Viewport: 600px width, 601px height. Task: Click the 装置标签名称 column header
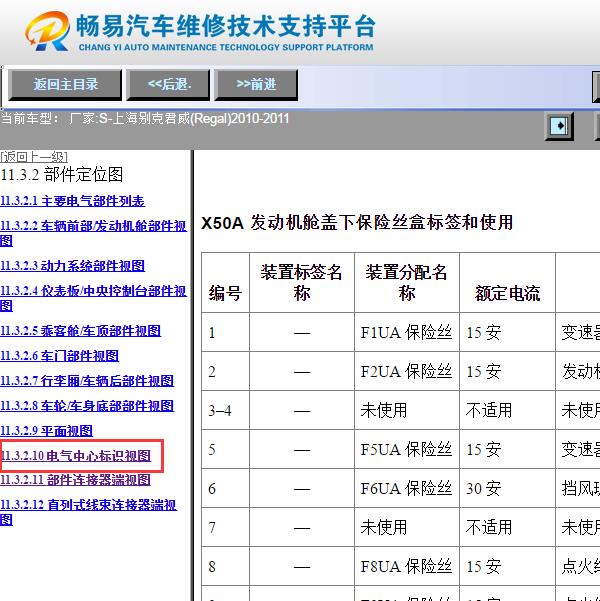tap(302, 283)
